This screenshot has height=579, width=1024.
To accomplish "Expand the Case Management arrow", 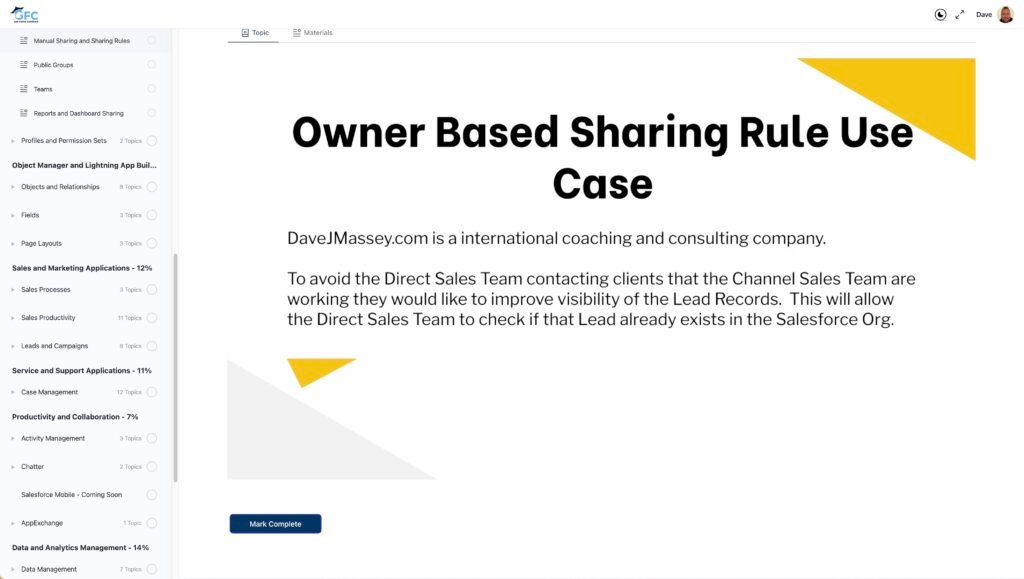I will 12,392.
